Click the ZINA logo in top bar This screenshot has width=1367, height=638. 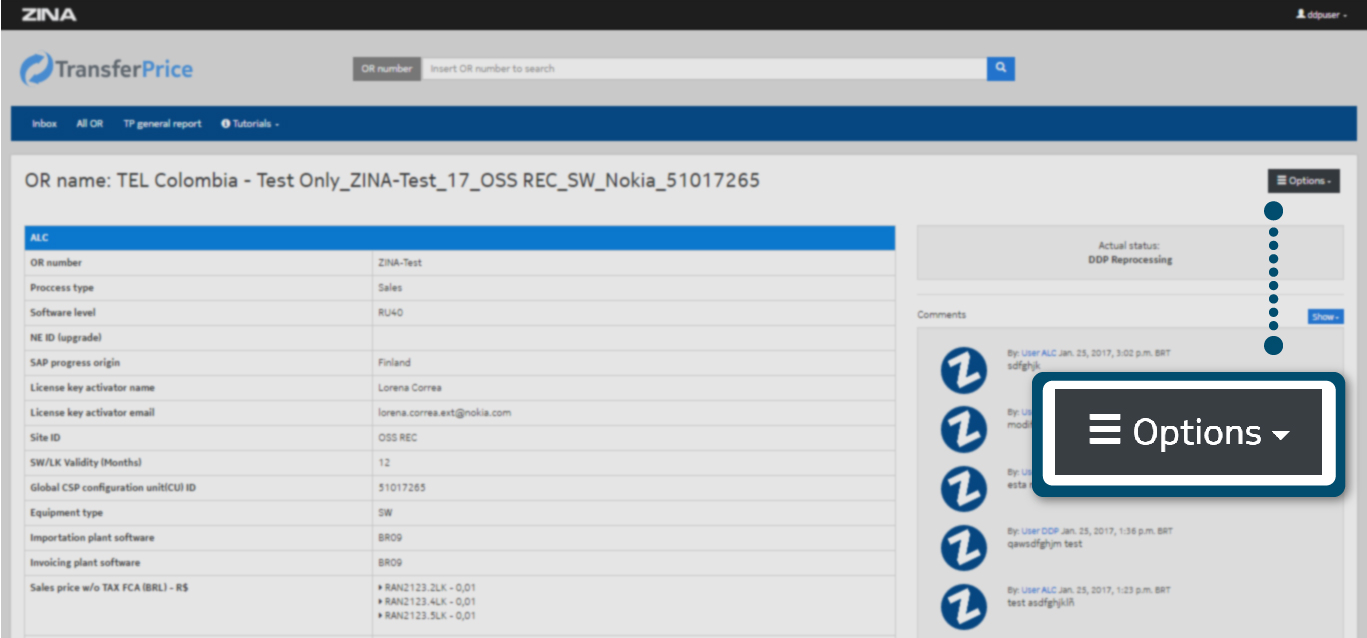pos(49,14)
